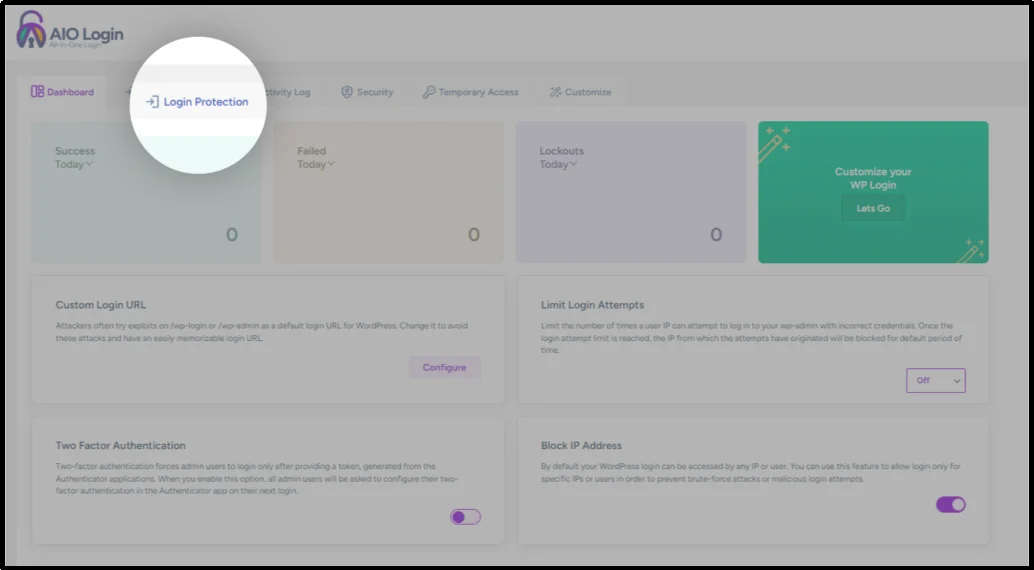Click Configure under Custom Login URL
1034x570 pixels.
coord(444,367)
